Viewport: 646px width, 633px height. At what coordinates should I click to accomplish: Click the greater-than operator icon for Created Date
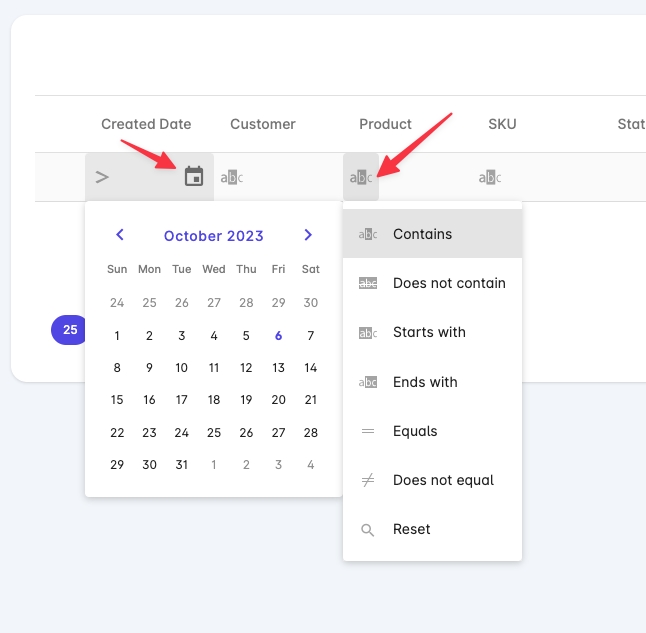click(102, 177)
